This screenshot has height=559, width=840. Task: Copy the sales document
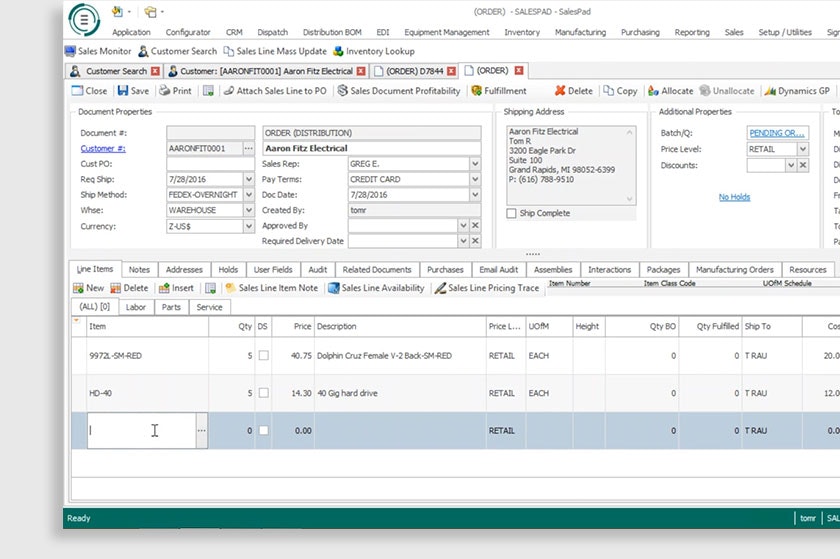click(620, 91)
